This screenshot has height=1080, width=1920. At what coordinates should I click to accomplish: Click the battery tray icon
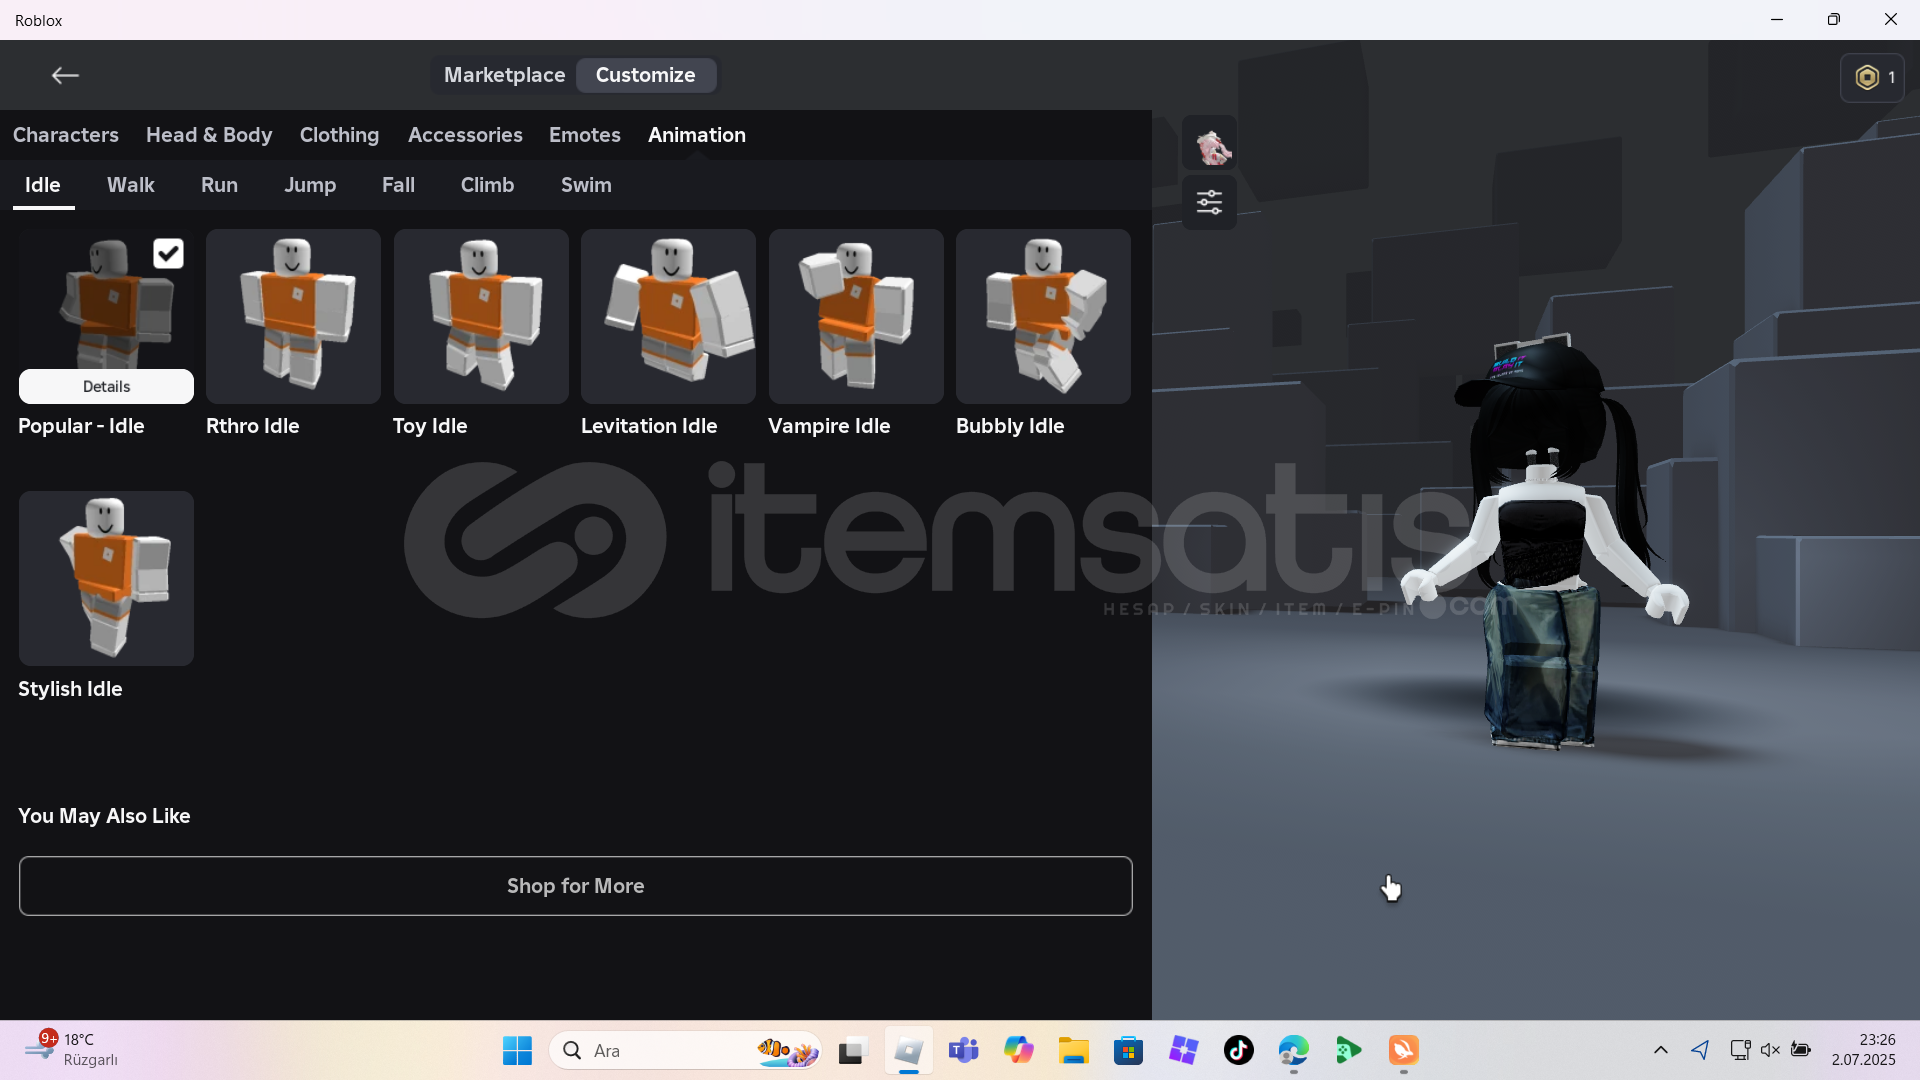[x=1801, y=1050]
